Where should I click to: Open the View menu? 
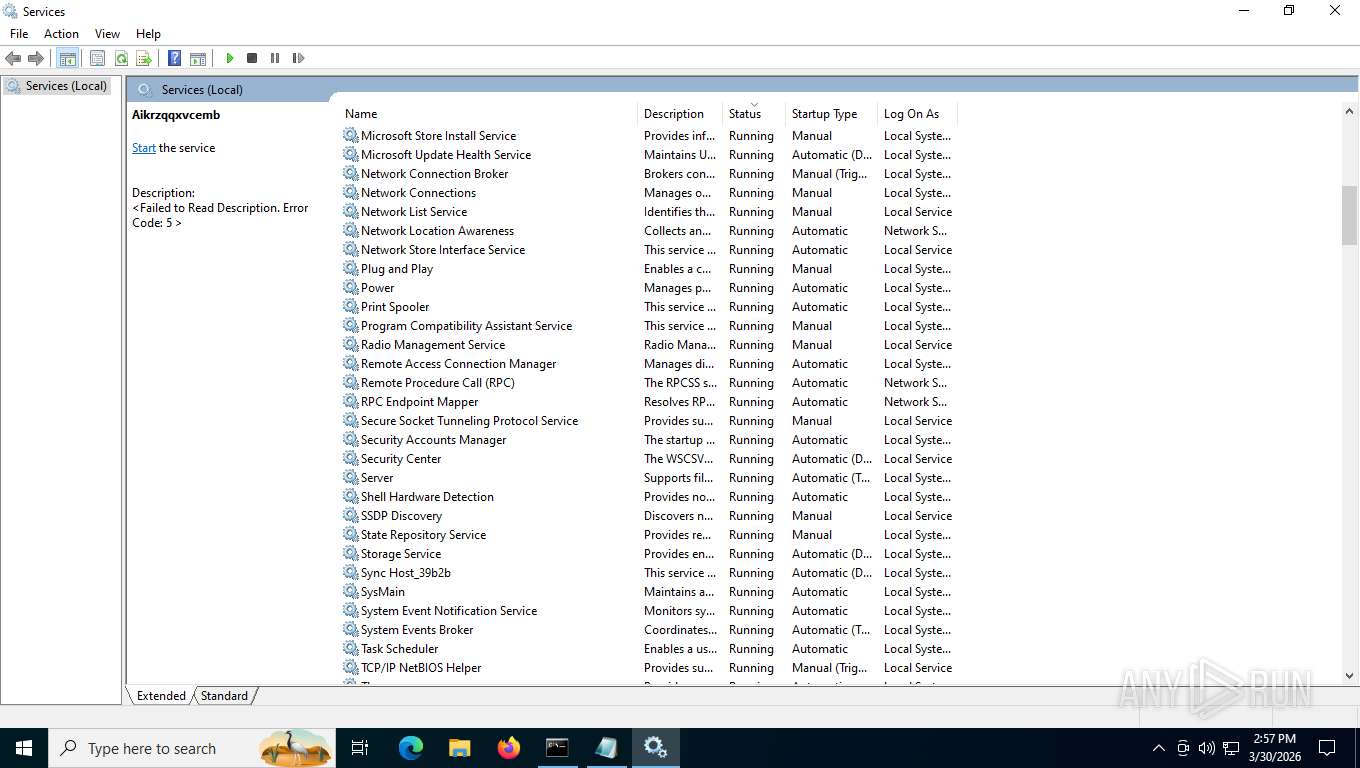pos(107,34)
